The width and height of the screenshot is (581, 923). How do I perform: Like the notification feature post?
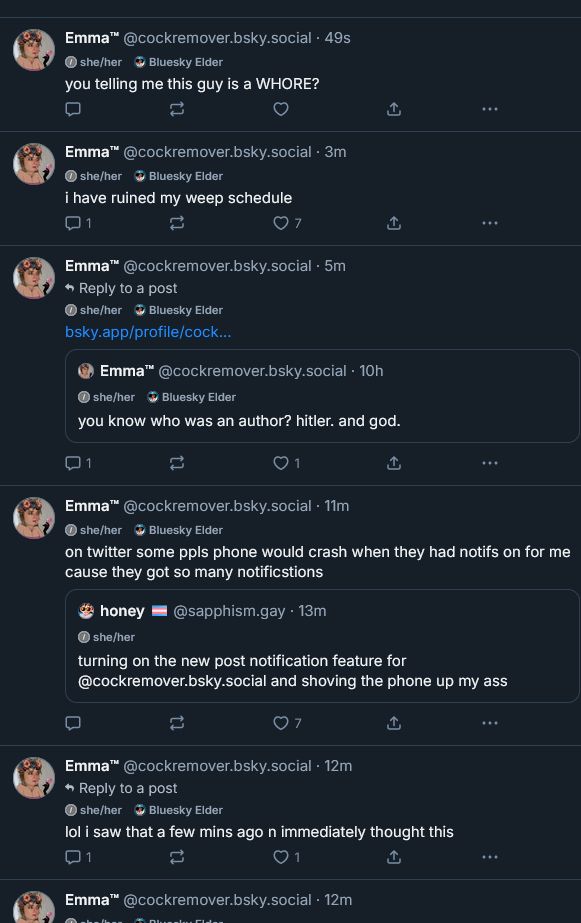281,723
